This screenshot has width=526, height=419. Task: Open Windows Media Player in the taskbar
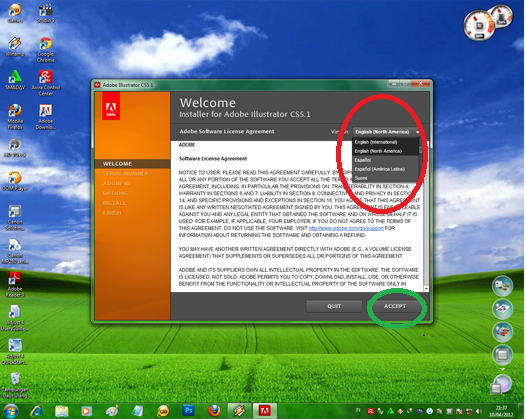[87, 411]
